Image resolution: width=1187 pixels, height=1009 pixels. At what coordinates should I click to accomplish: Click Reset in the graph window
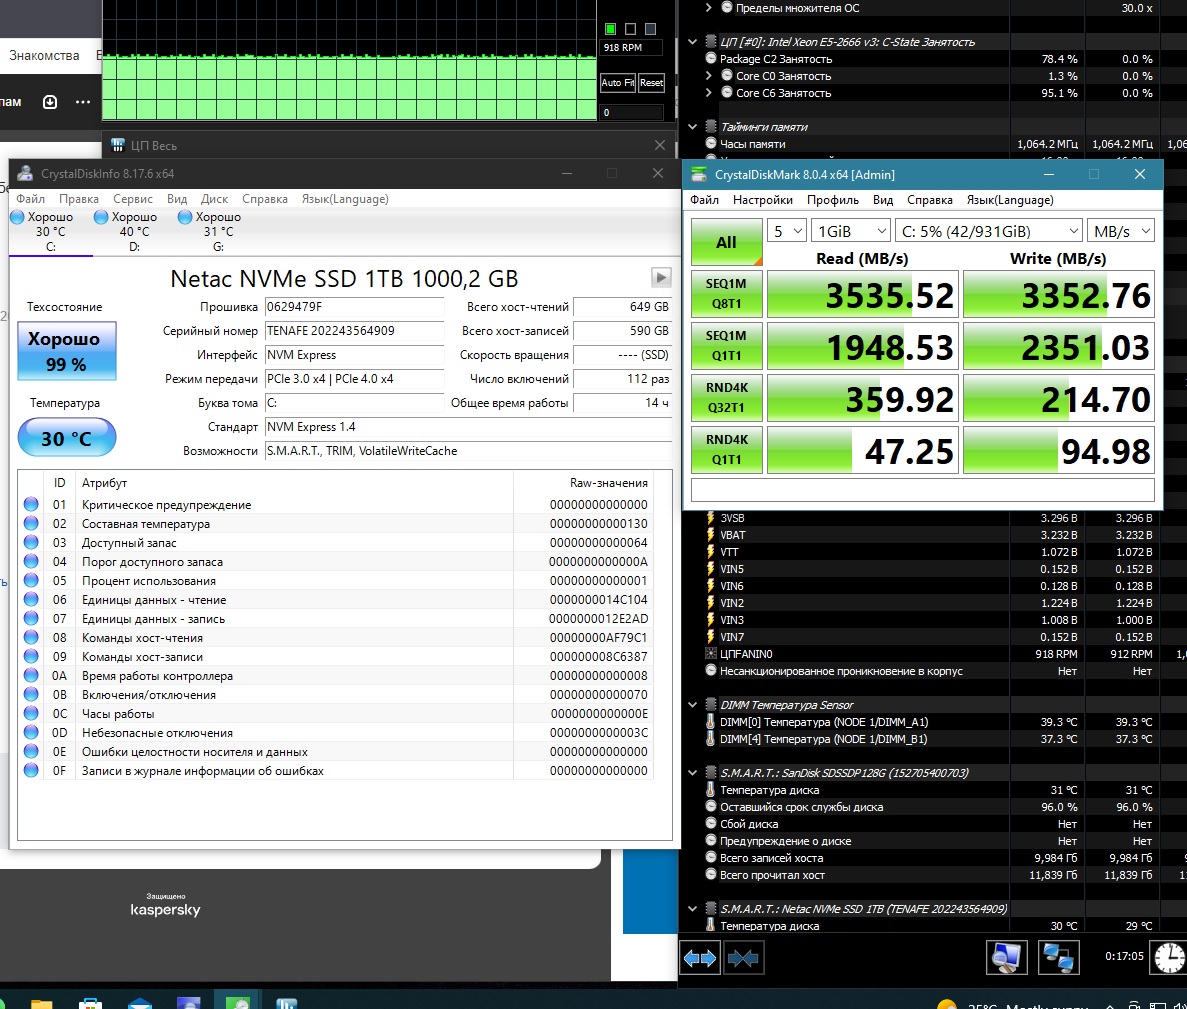coord(651,83)
